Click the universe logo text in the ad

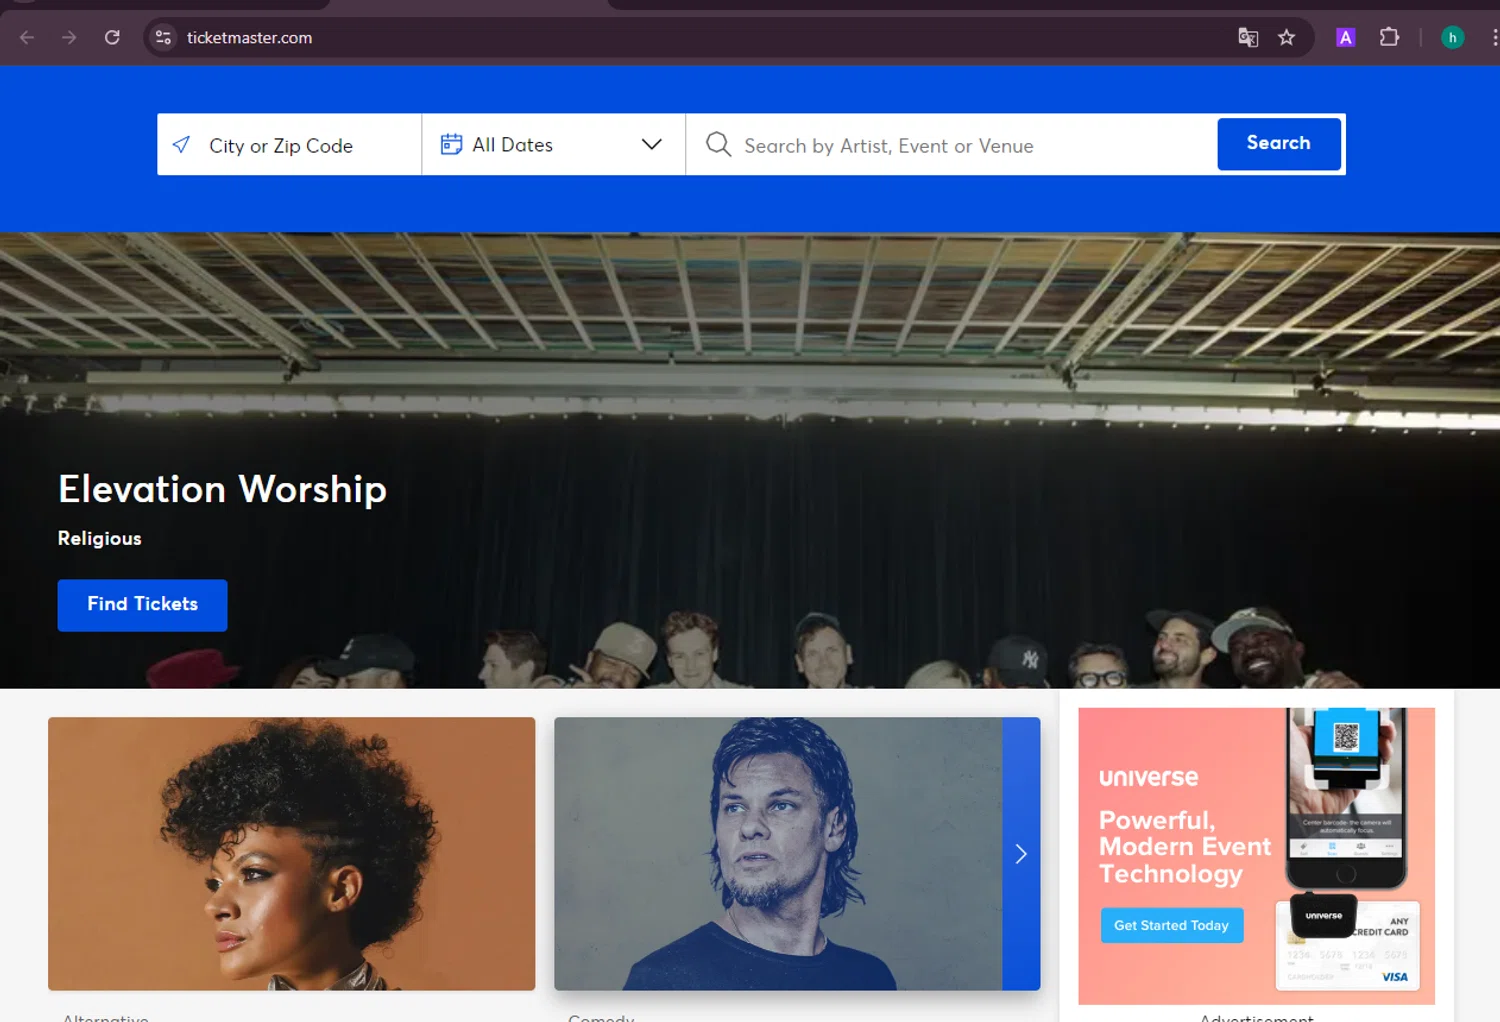[x=1148, y=778]
